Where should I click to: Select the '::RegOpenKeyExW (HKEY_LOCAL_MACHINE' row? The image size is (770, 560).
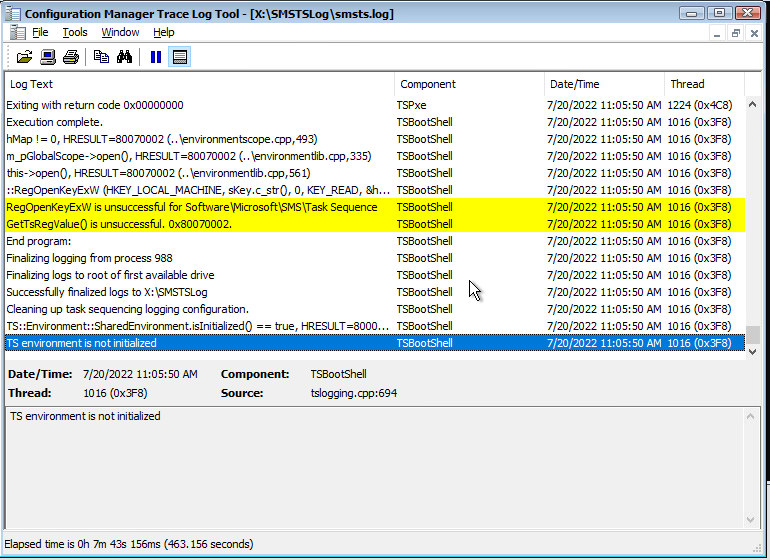click(x=375, y=190)
